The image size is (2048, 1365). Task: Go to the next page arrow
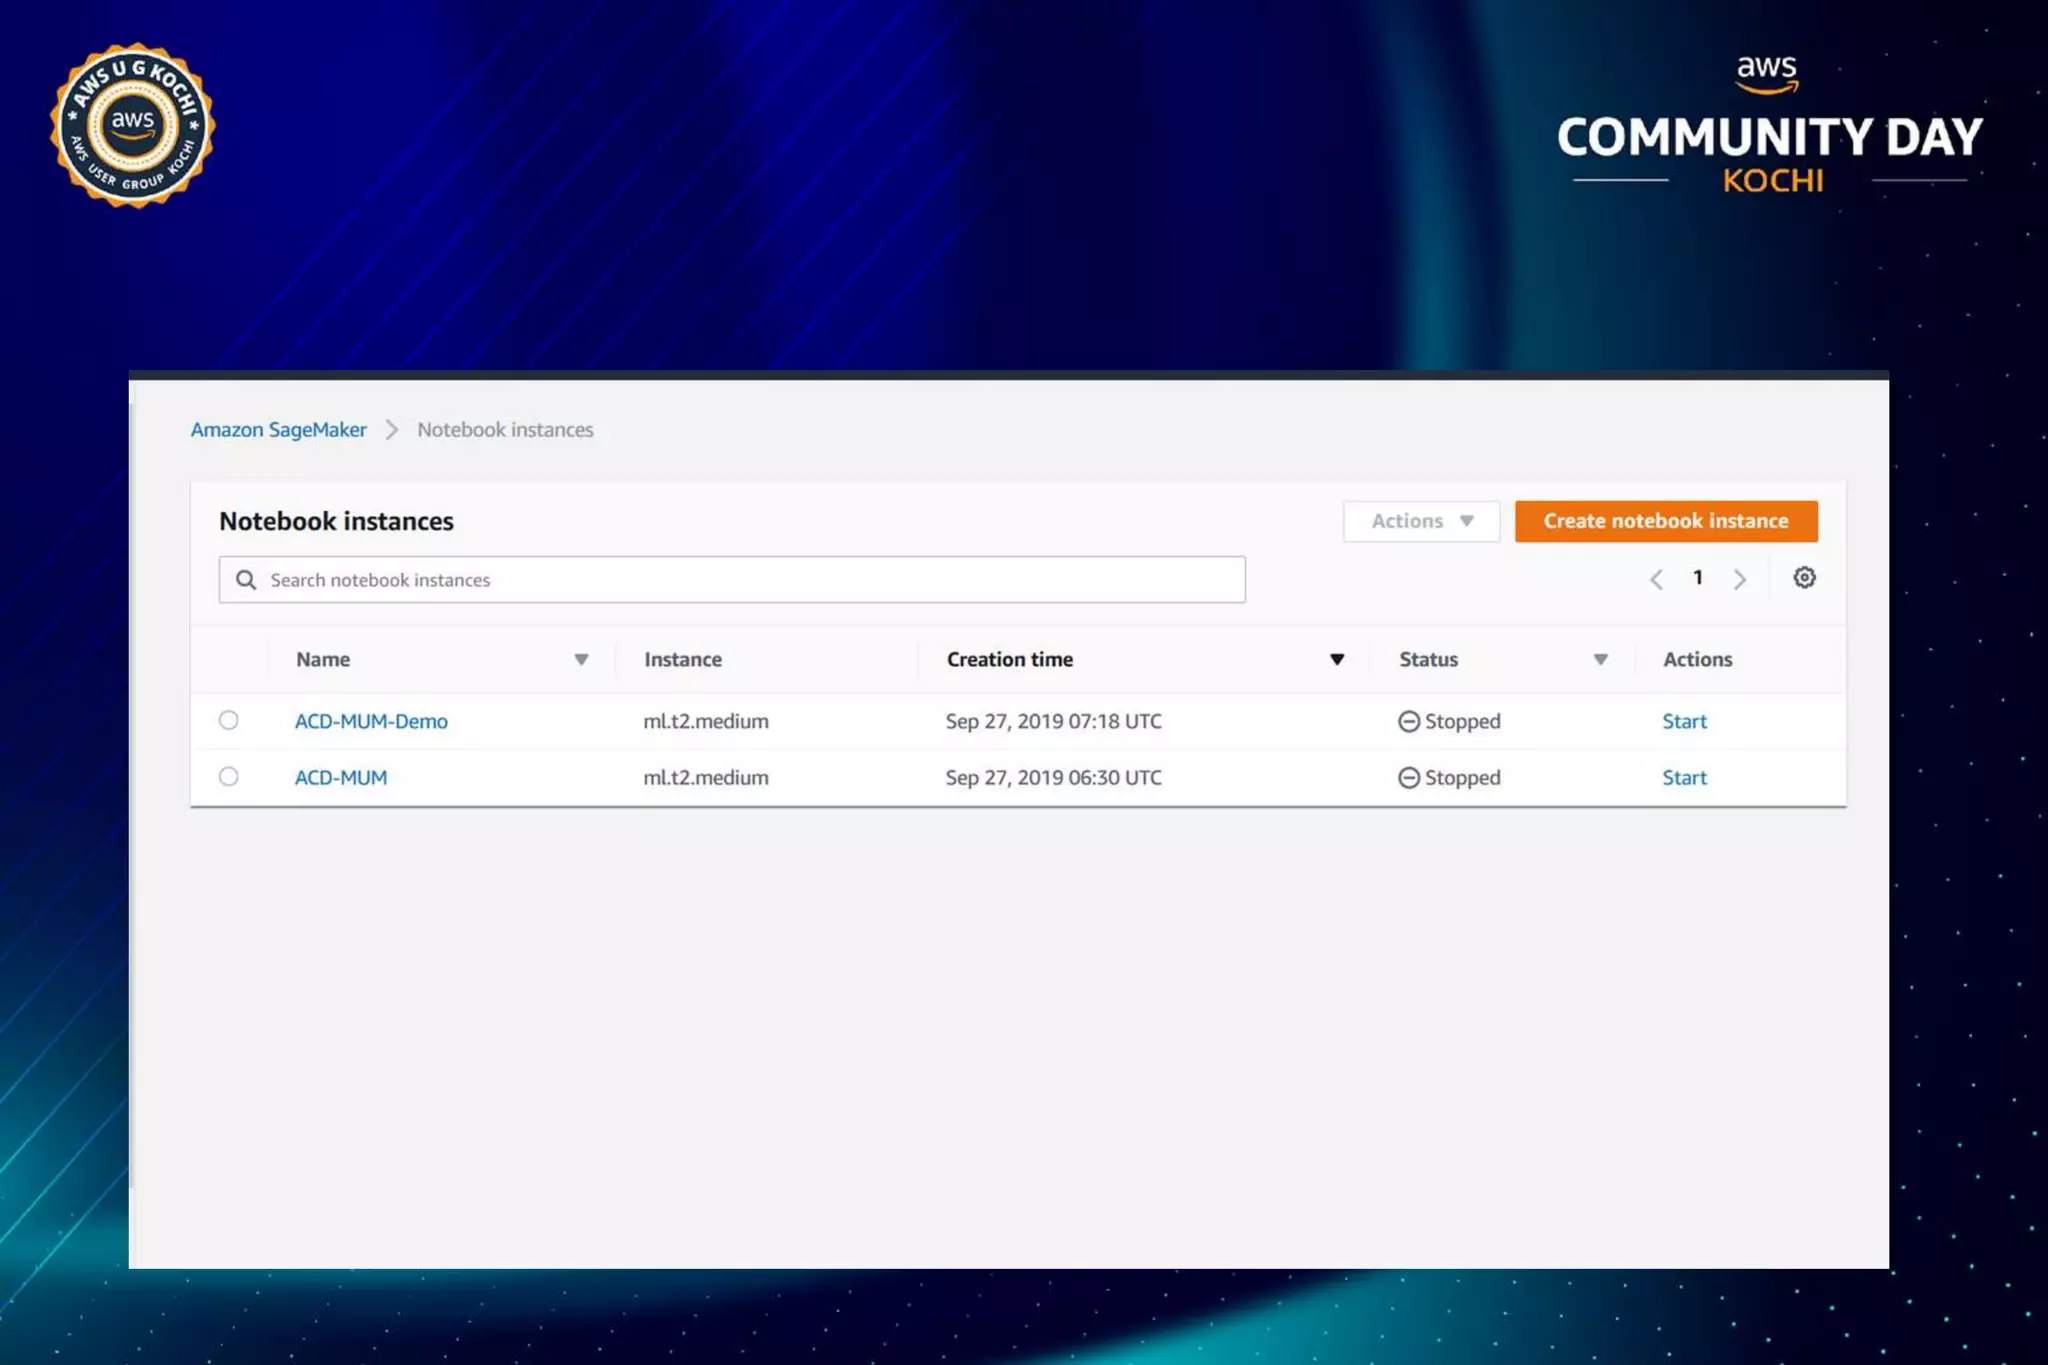click(x=1740, y=579)
